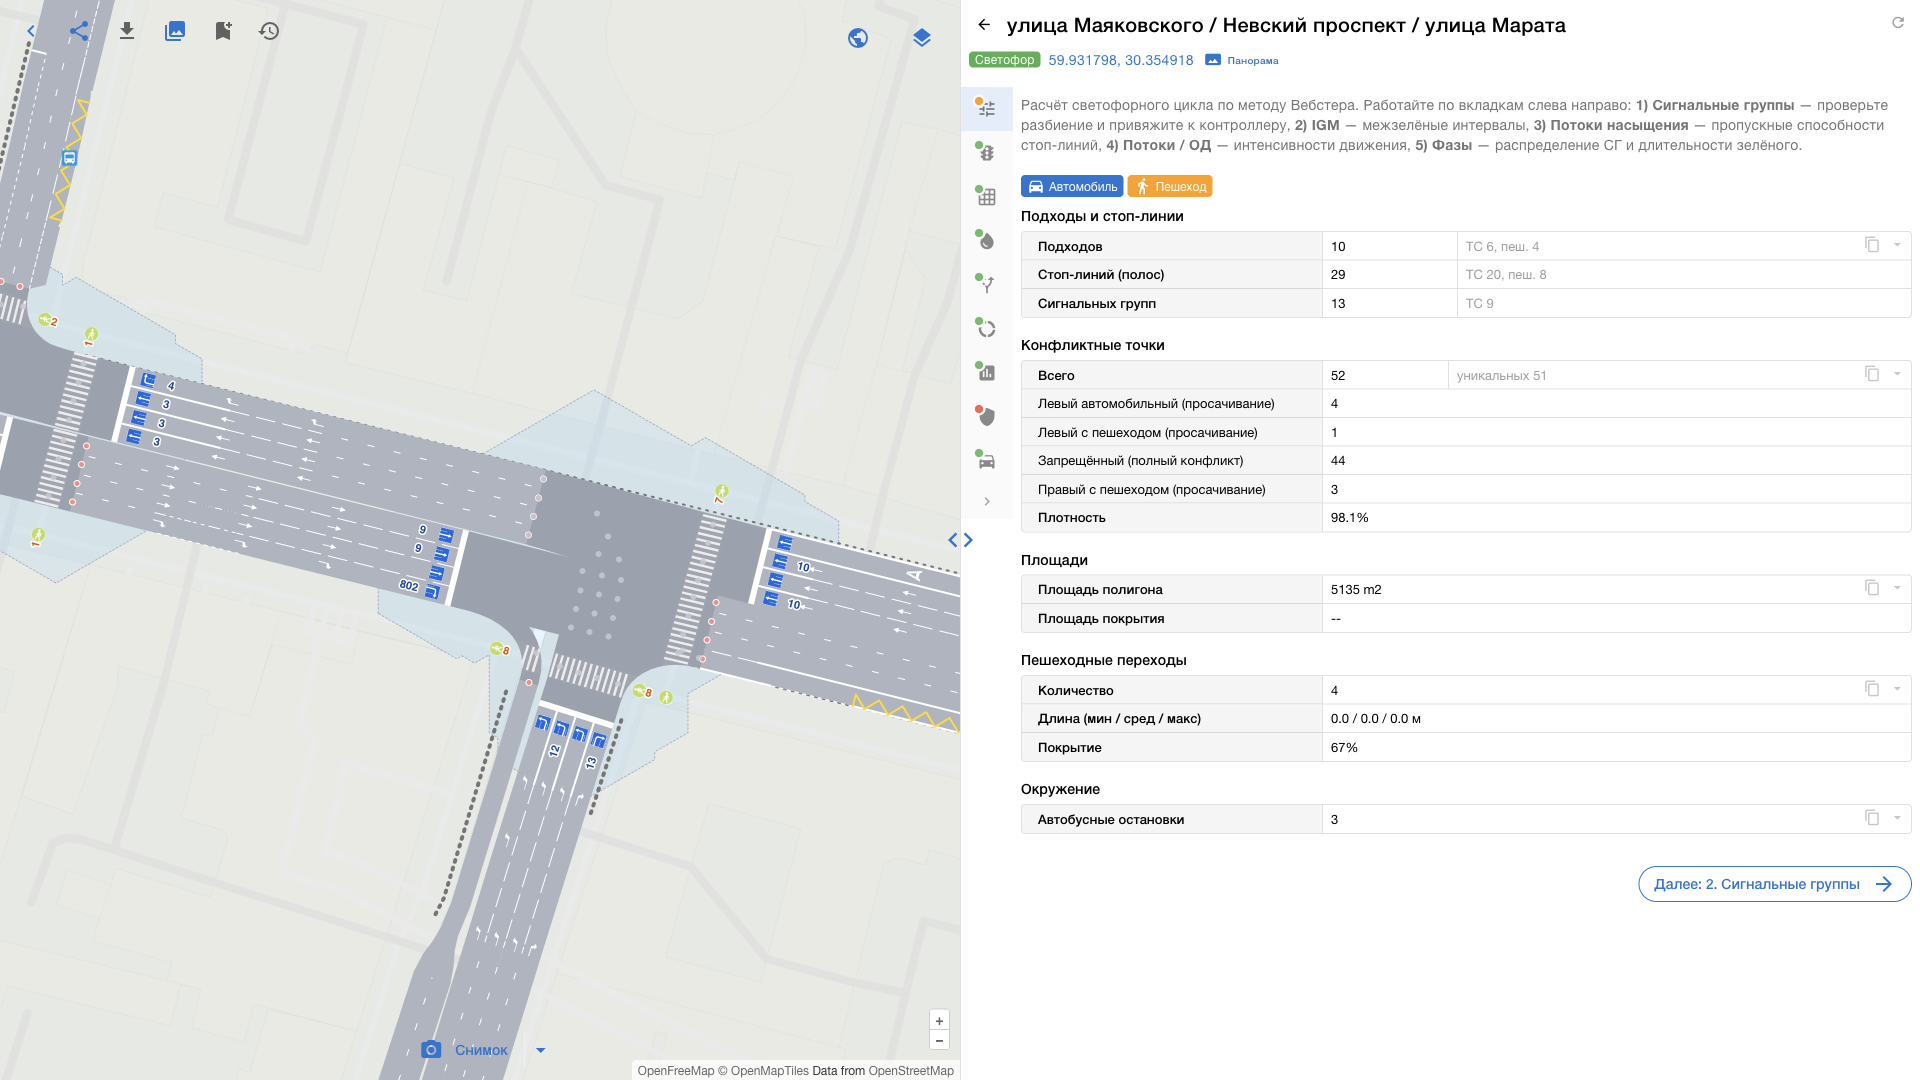Zoom in the map with the plus button

click(x=939, y=1021)
